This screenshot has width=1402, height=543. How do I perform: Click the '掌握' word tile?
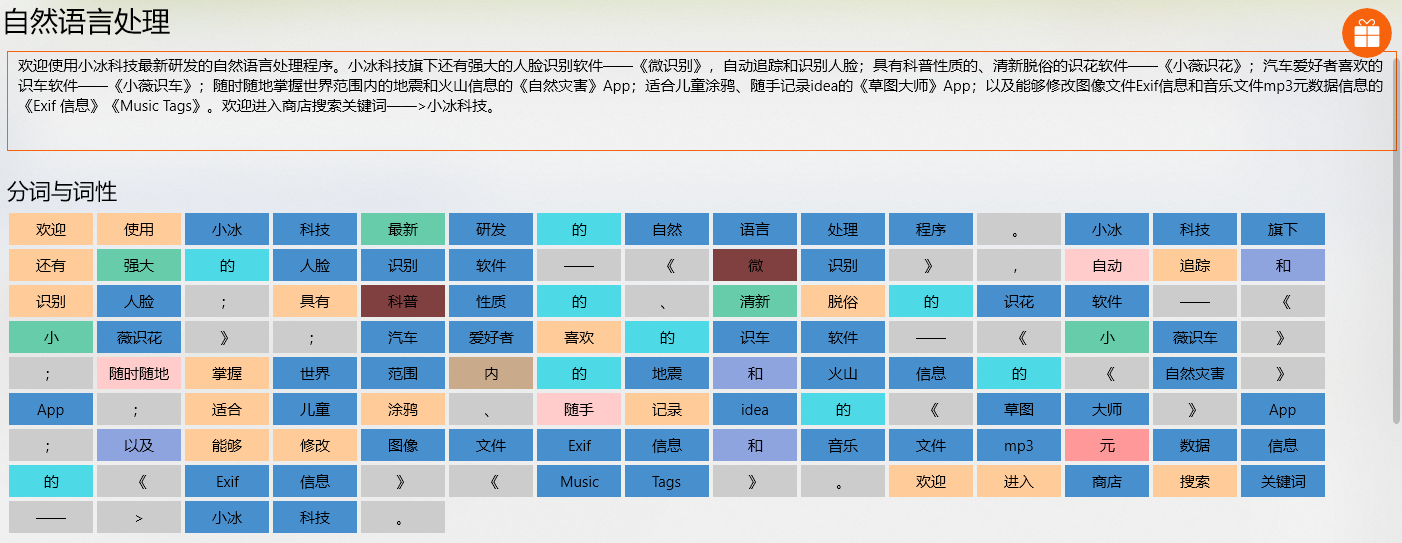coord(227,373)
